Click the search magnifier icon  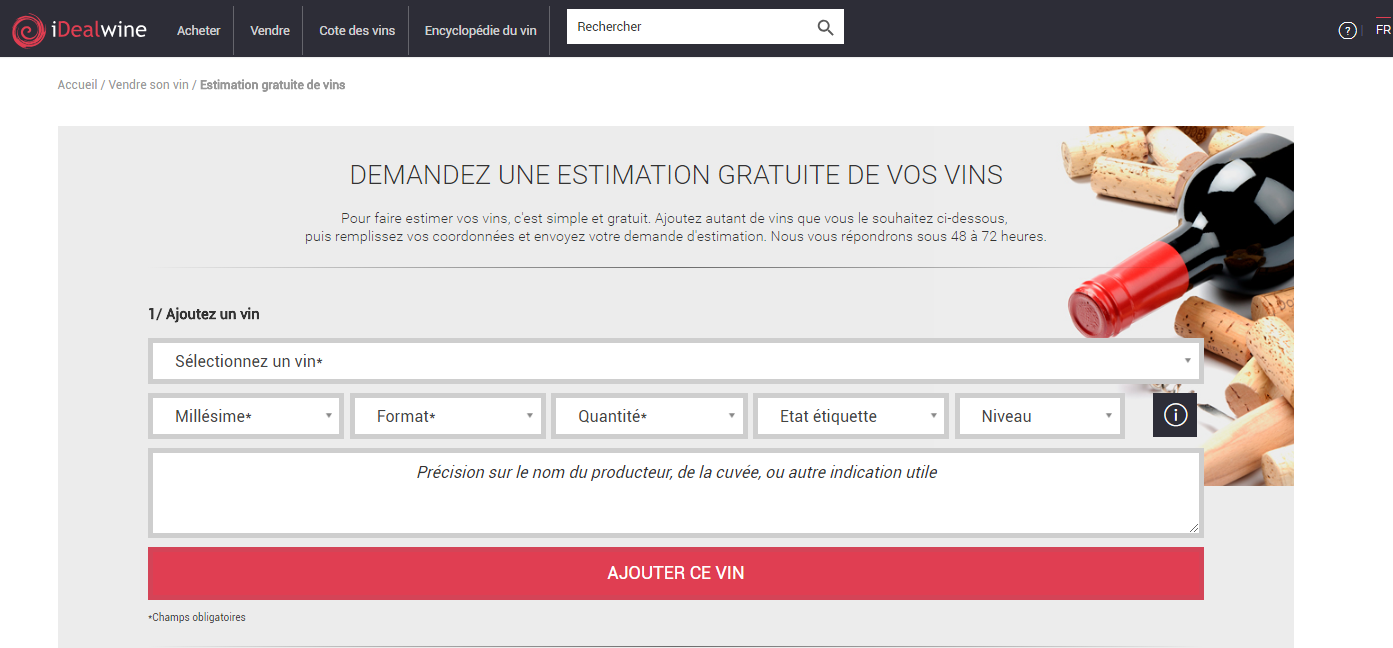point(824,26)
